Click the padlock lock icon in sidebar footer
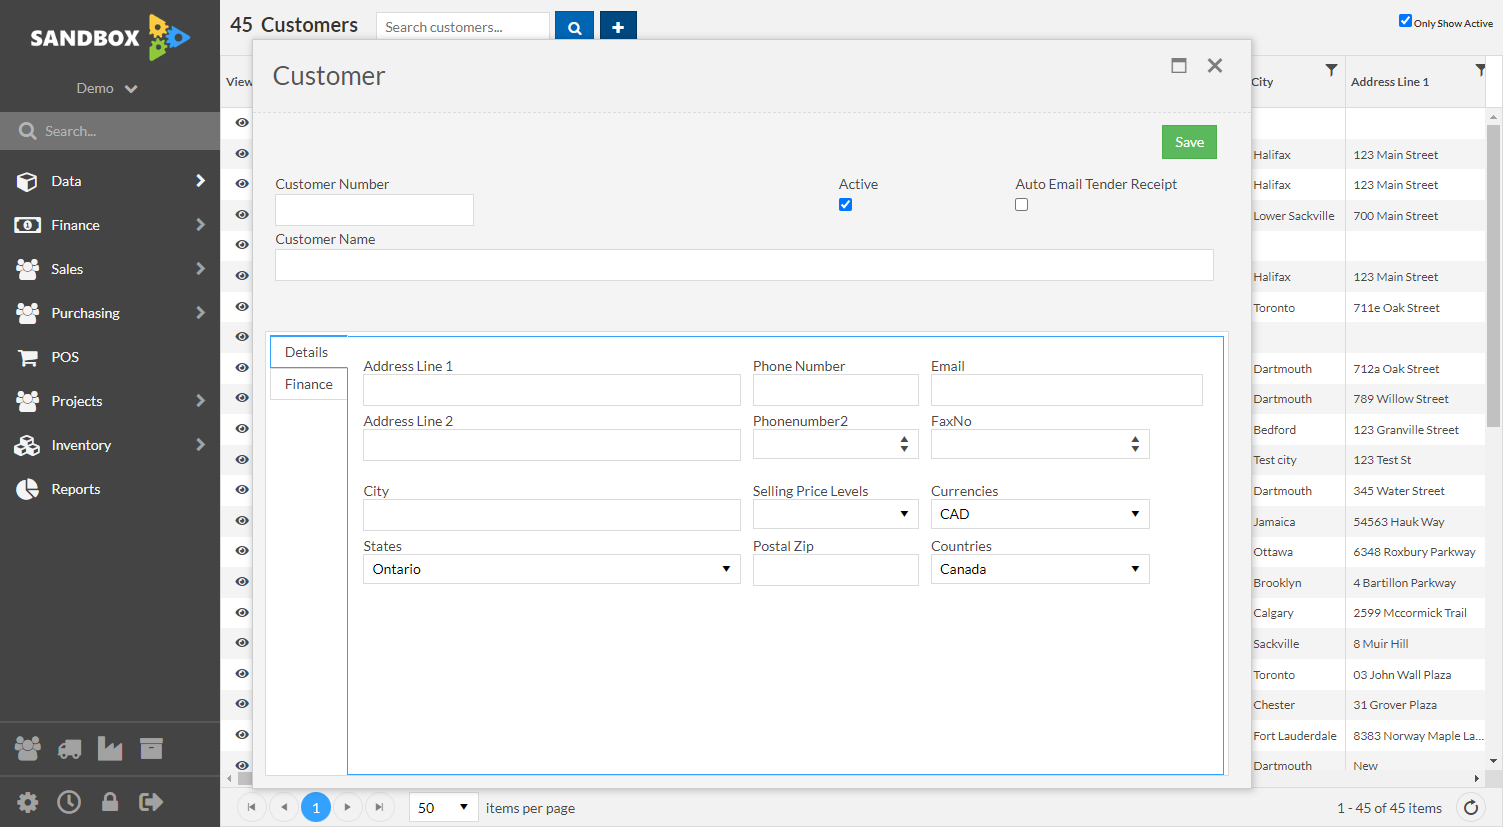 pyautogui.click(x=110, y=801)
